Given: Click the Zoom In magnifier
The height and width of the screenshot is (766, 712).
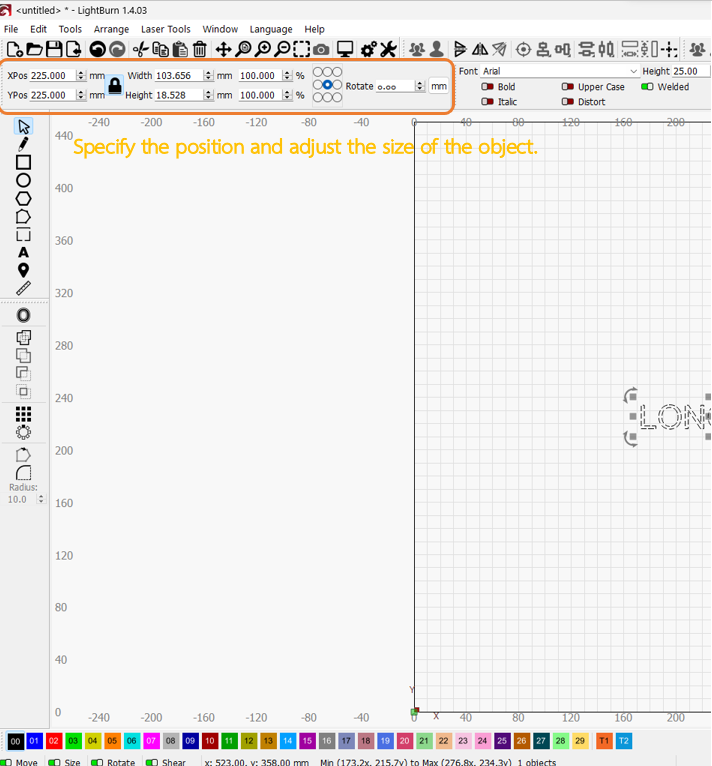Looking at the screenshot, I should pos(263,49).
